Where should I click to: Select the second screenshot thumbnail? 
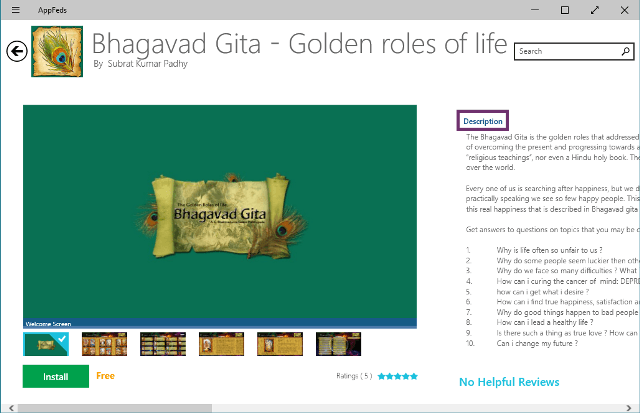104,344
